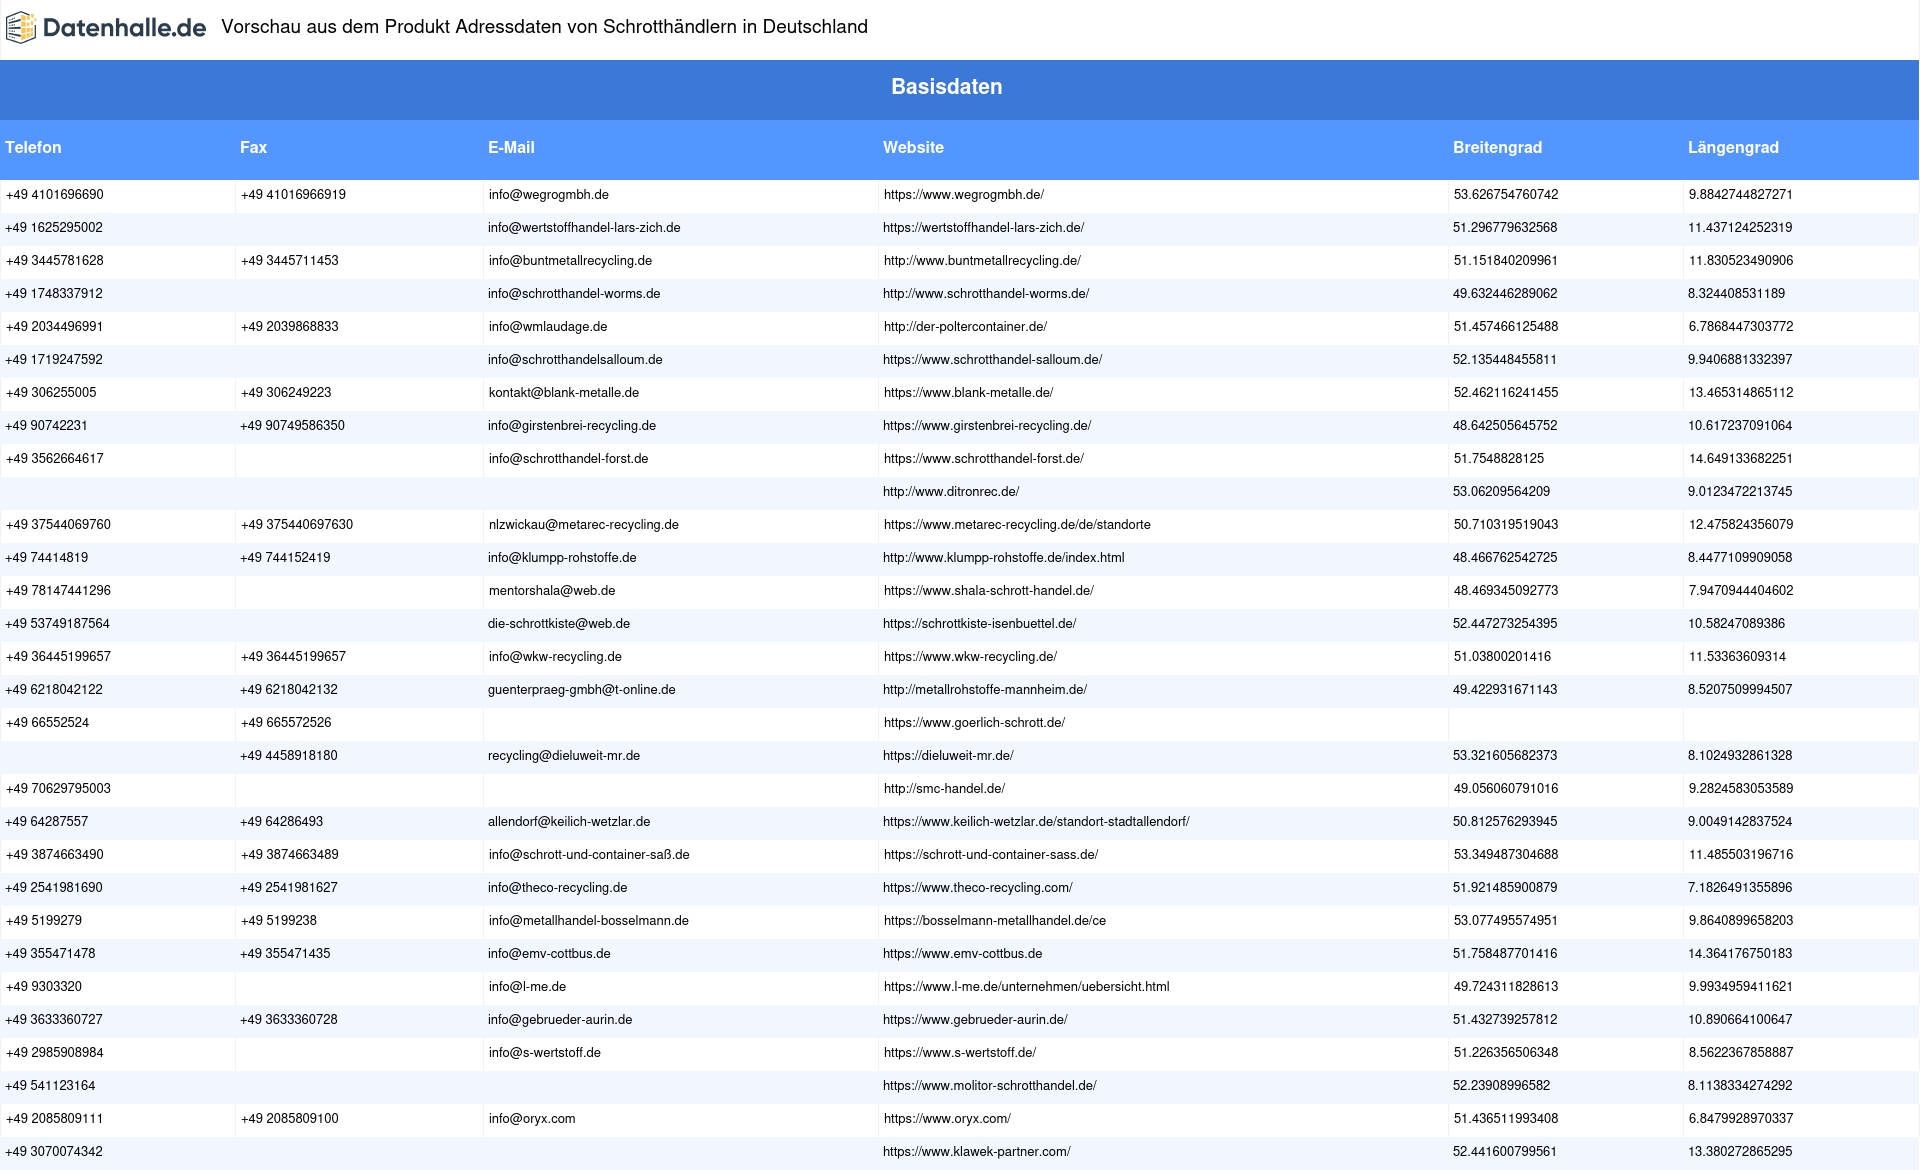Viewport: 1920px width, 1170px height.
Task: Click email nlzwickau@metarec-recycling.de
Action: click(584, 525)
